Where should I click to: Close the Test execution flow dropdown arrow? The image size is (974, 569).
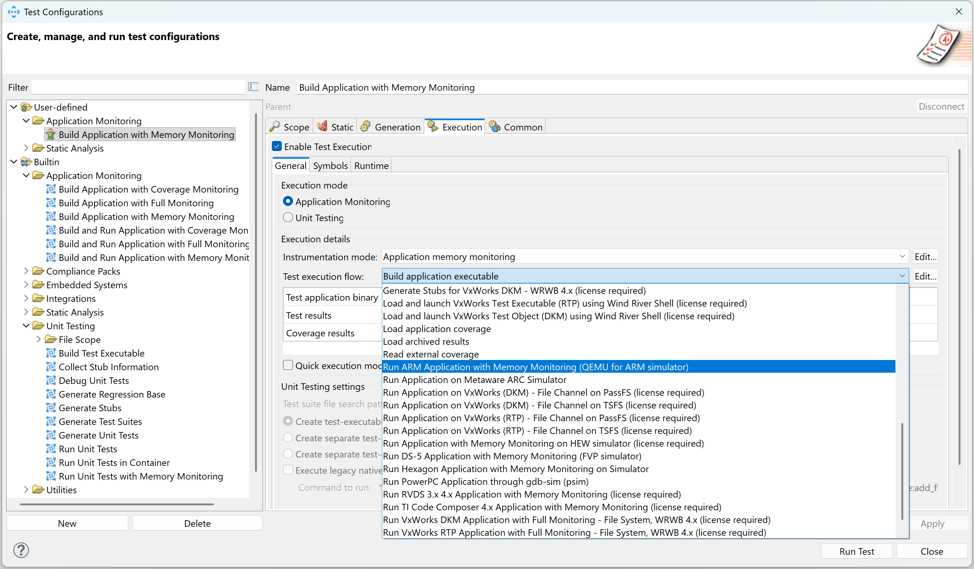point(902,276)
